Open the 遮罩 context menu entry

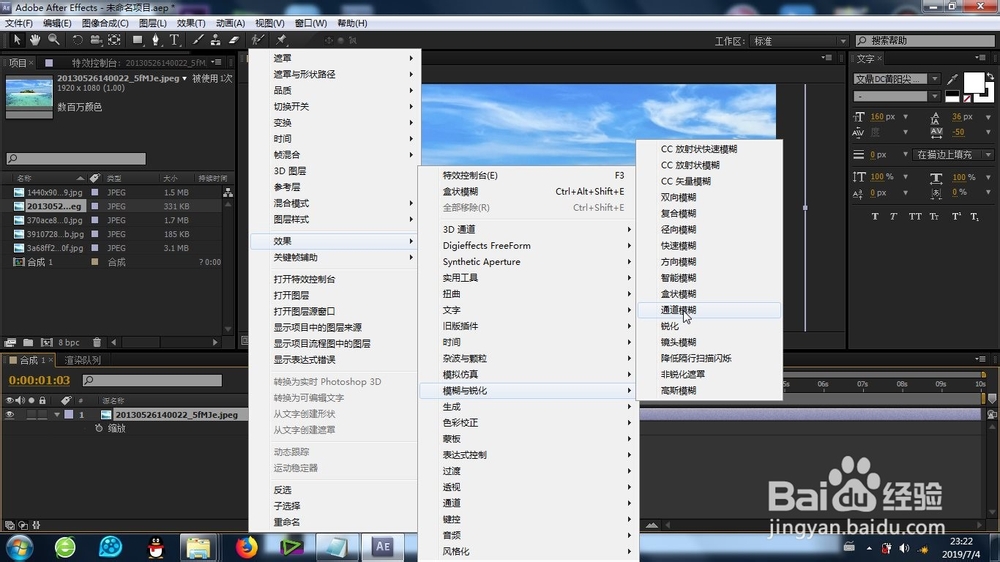(x=335, y=58)
